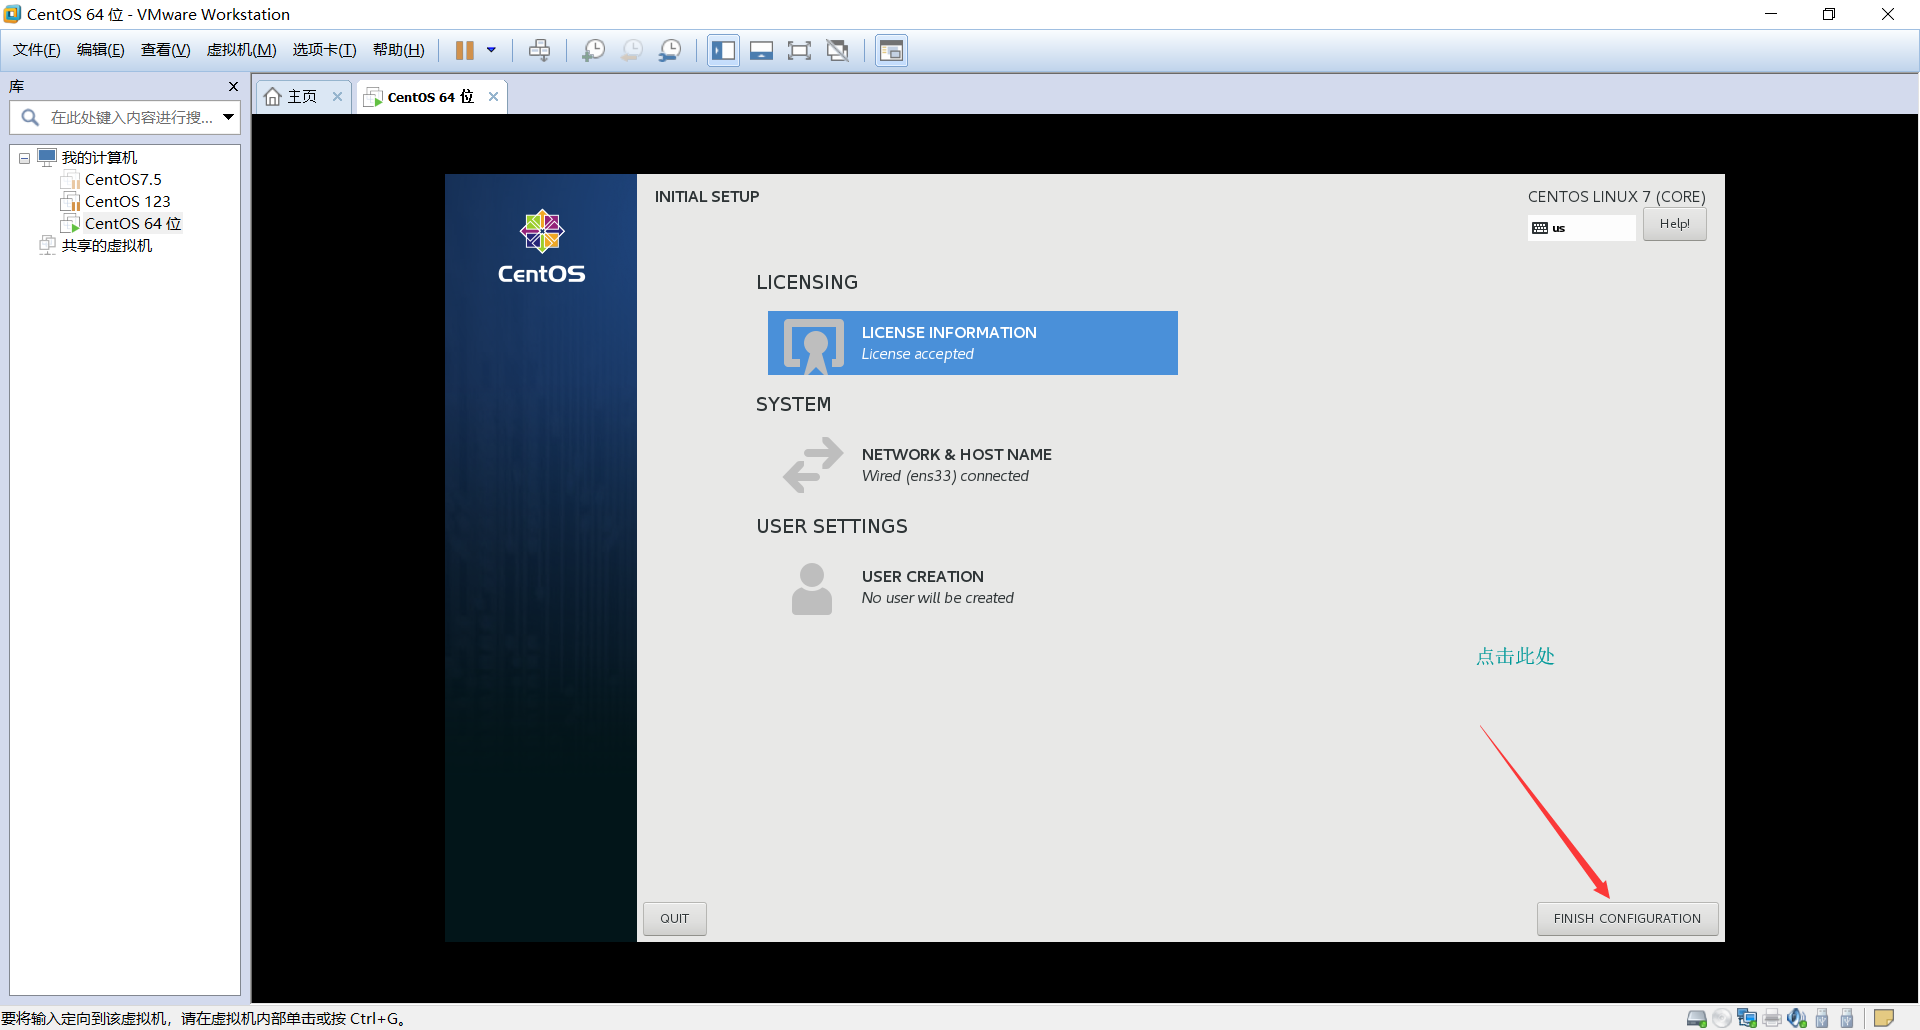The image size is (1920, 1030).
Task: Revert to previous snapshot icon
Action: coord(632,50)
